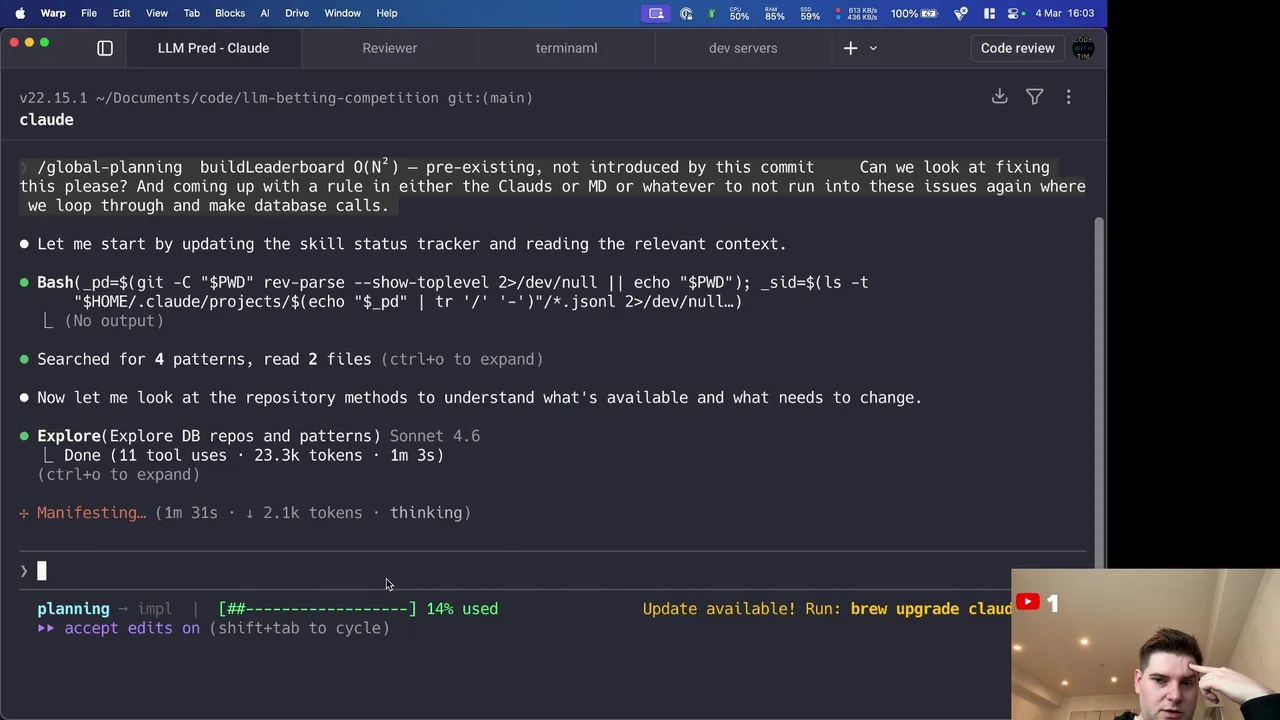
Task: Click the battery 100% indicator
Action: click(x=914, y=13)
